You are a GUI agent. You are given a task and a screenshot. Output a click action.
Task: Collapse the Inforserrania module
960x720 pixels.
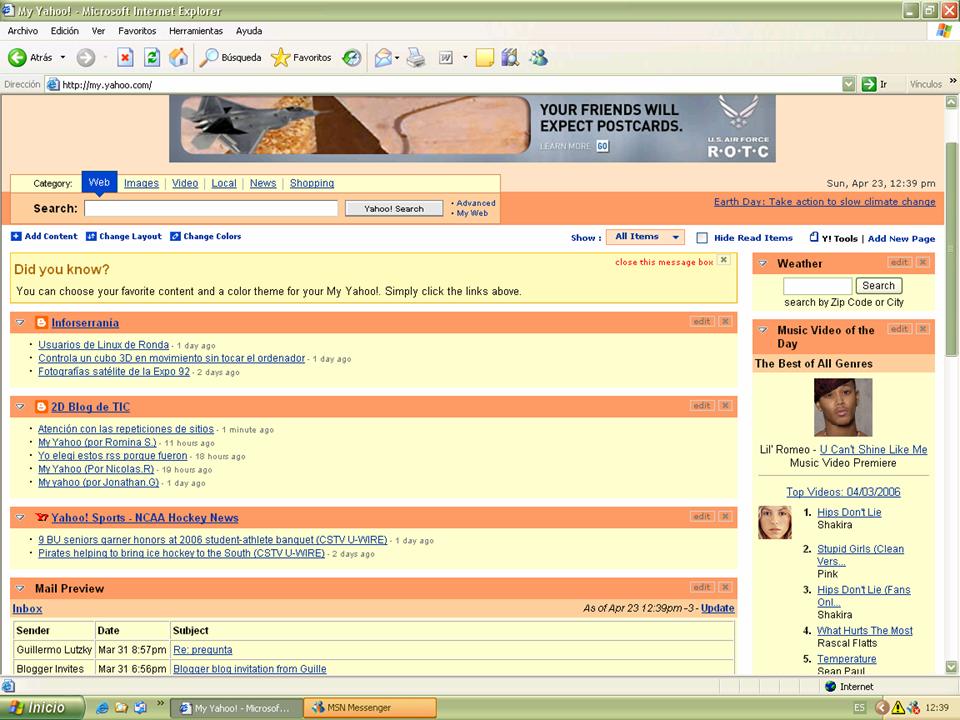[x=20, y=323]
